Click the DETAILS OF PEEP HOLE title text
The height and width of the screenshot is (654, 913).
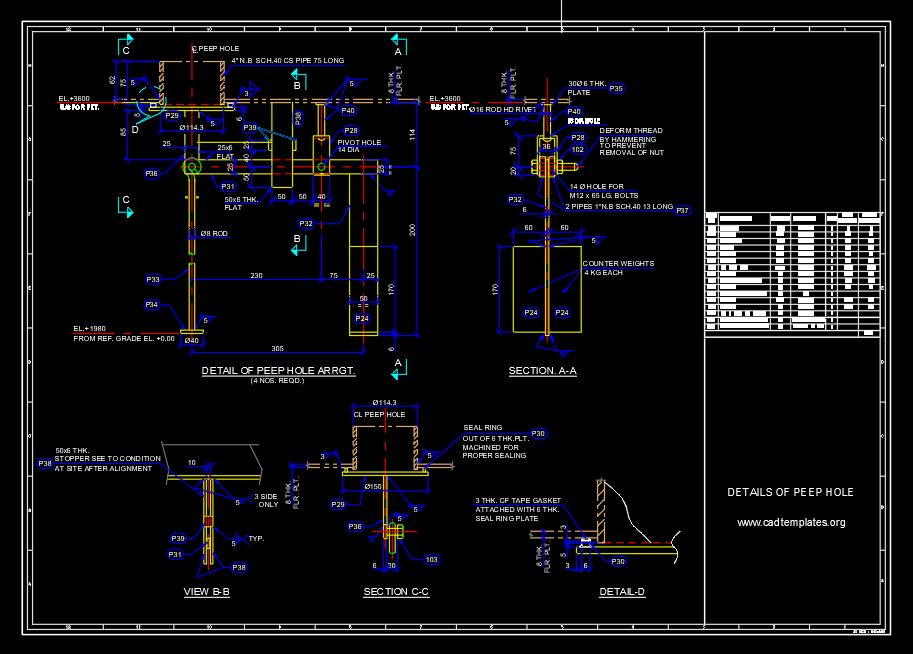click(789, 492)
